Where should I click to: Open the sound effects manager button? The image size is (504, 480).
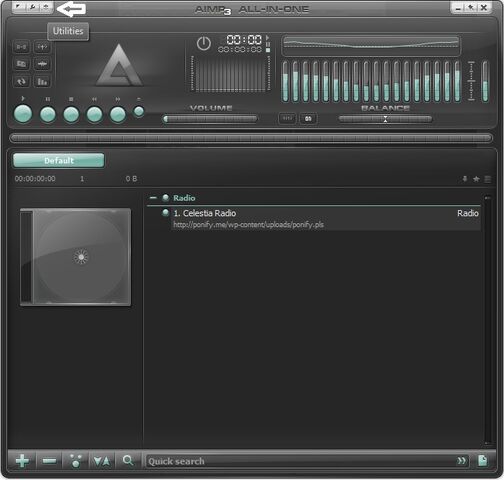[42, 47]
